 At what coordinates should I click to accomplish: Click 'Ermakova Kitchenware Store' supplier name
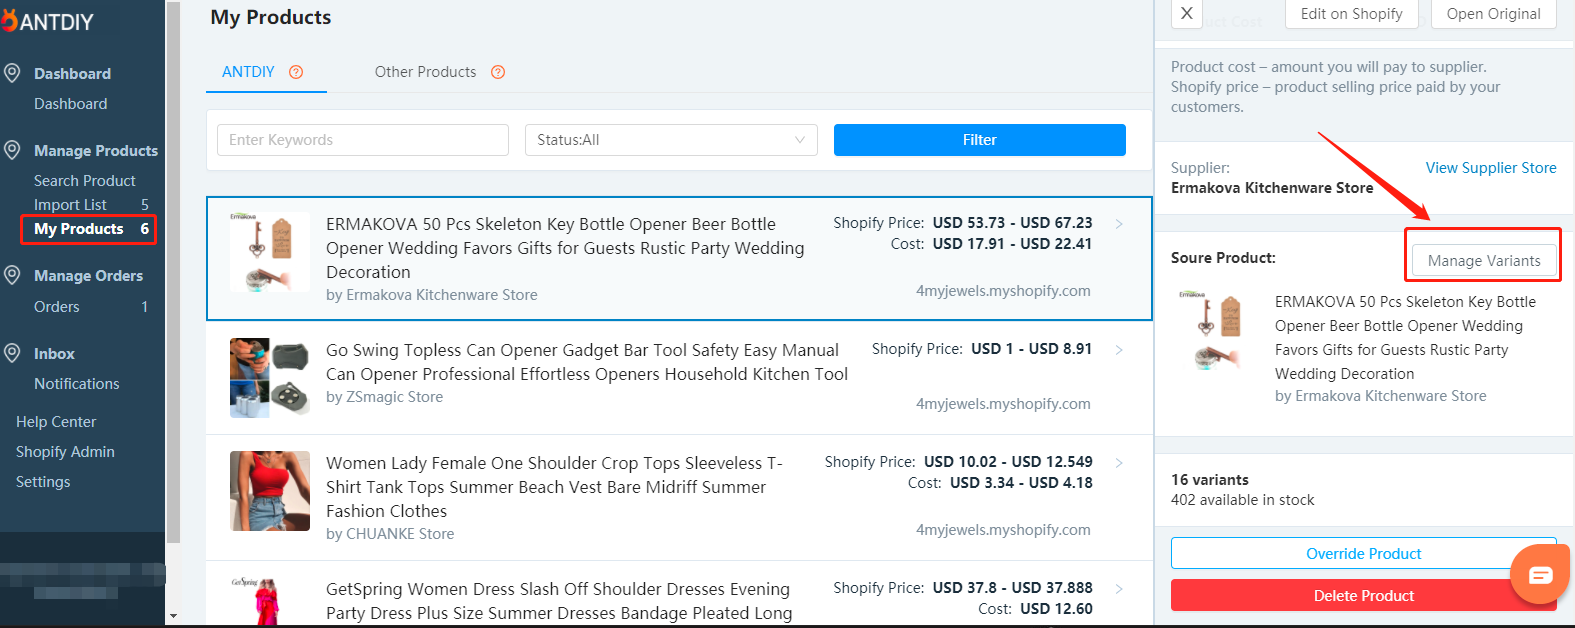(1272, 188)
